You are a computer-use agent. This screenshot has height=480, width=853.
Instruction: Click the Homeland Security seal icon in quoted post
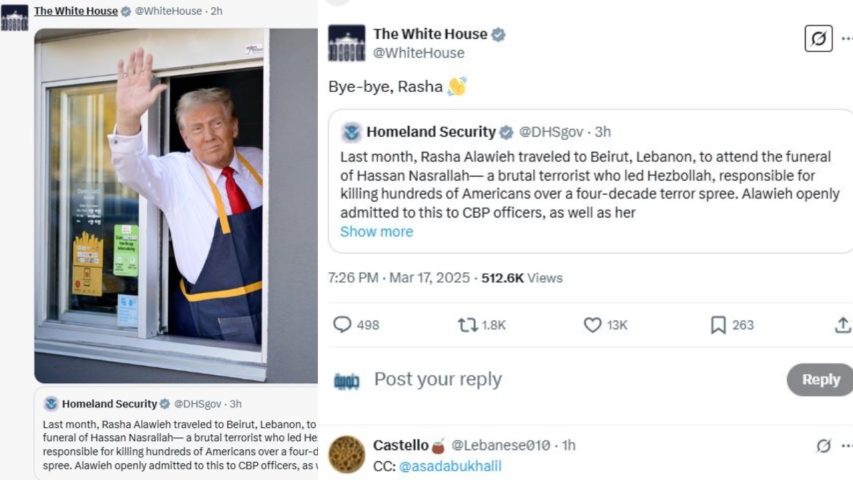pyautogui.click(x=351, y=132)
